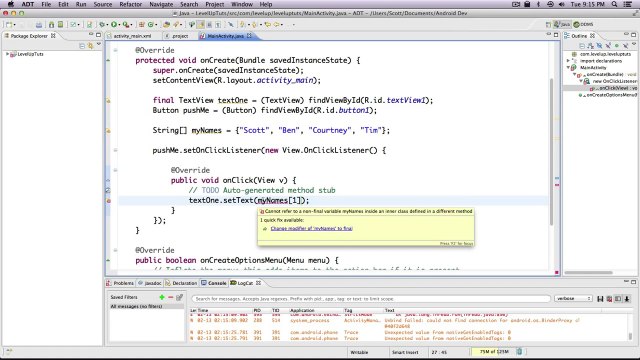The image size is (640, 360).
Task: Select the All messages (no filters) filter
Action: 146,306
